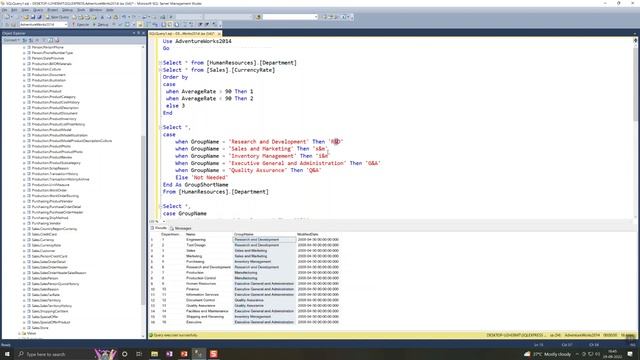Click the Sales.SalesTerritory table icon
This screenshot has width=640, height=360.
point(29,300)
